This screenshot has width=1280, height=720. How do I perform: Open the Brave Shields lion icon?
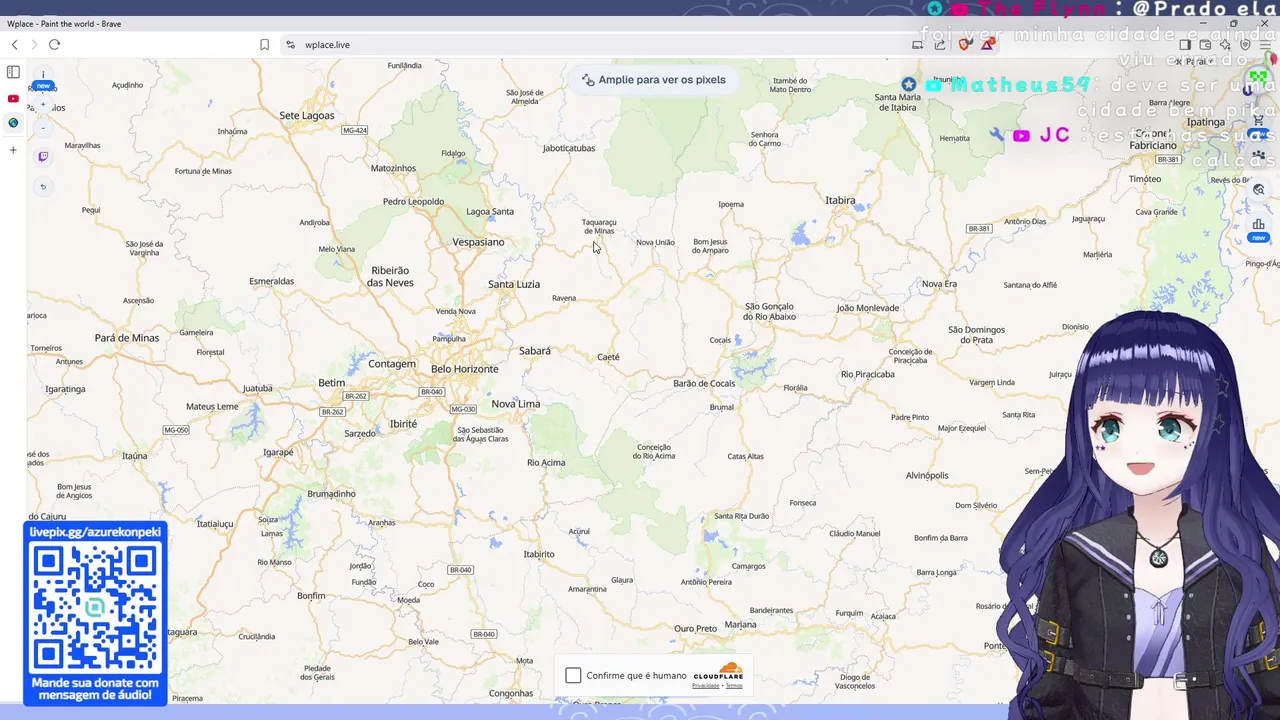964,45
